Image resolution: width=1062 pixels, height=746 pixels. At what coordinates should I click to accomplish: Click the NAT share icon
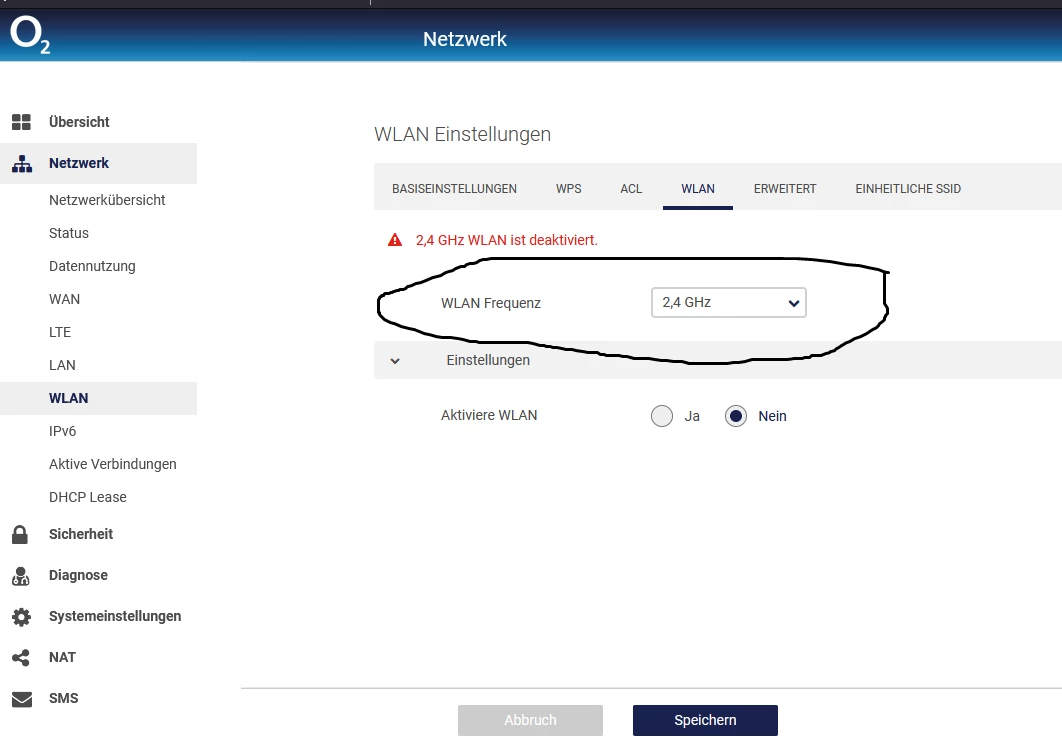pyautogui.click(x=21, y=658)
